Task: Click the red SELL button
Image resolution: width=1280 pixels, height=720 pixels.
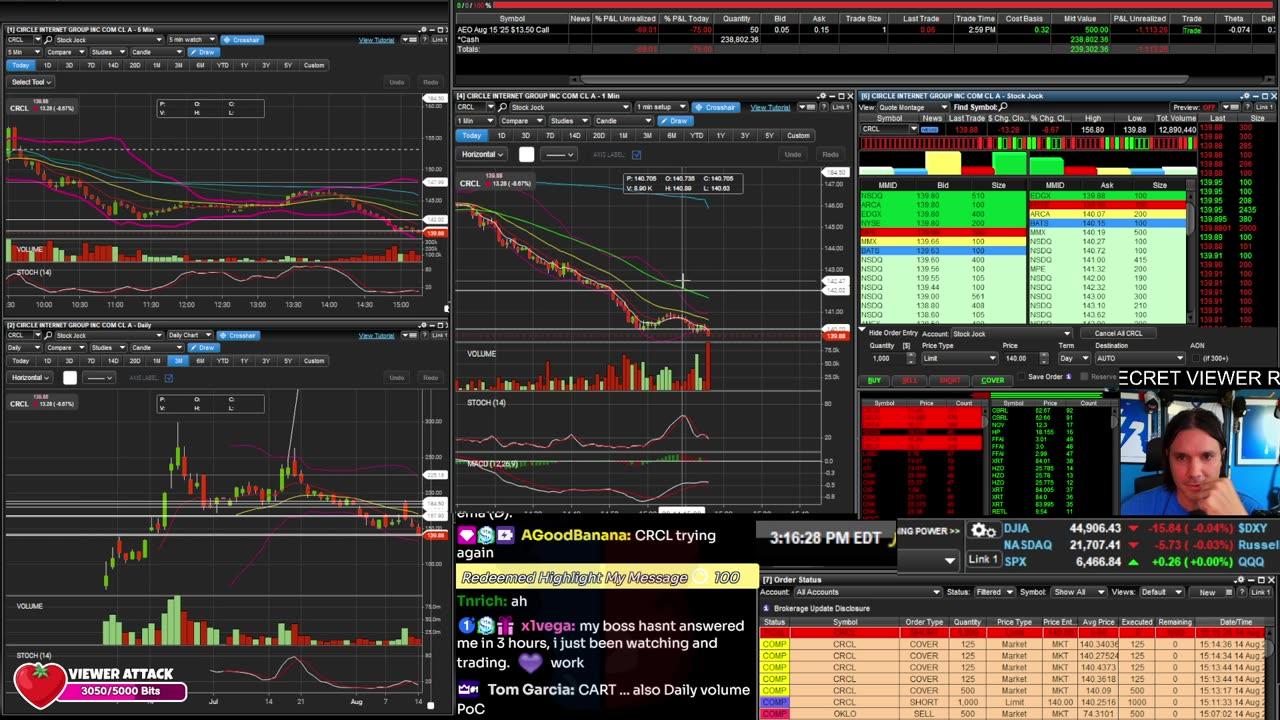Action: click(910, 381)
